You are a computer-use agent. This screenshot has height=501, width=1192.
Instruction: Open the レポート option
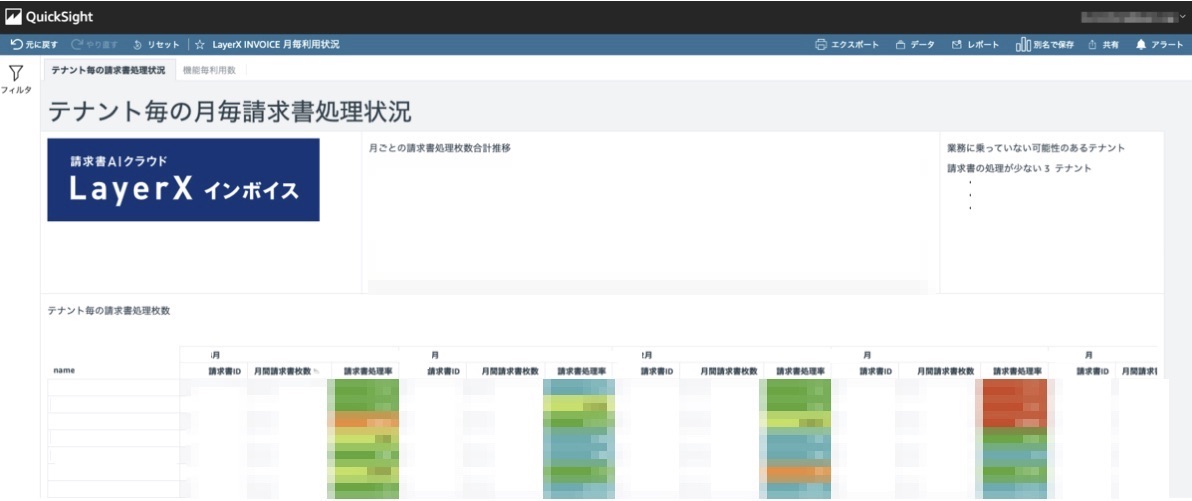click(x=975, y=45)
